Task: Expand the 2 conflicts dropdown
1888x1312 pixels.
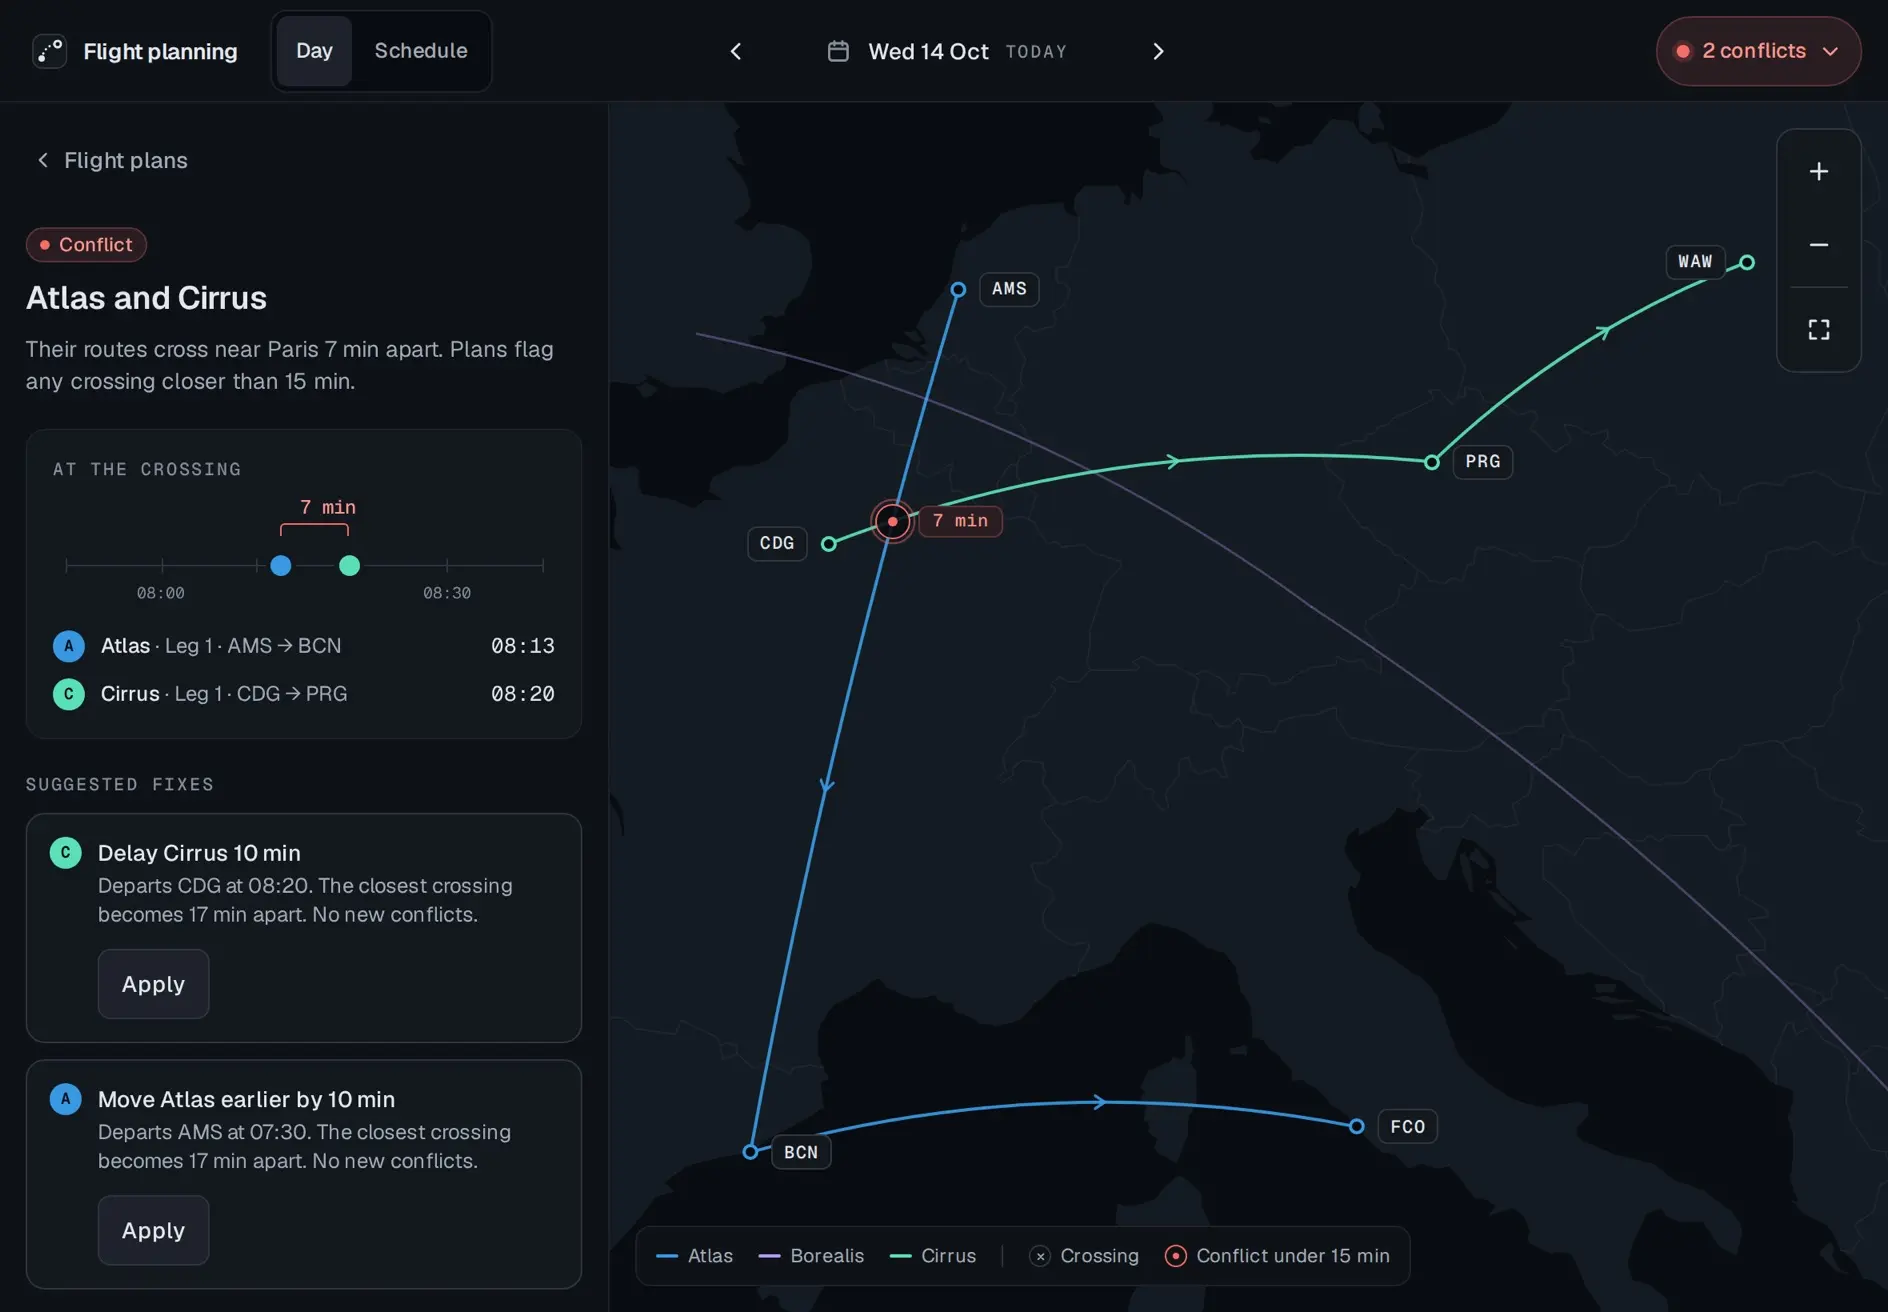Action: click(x=1758, y=51)
